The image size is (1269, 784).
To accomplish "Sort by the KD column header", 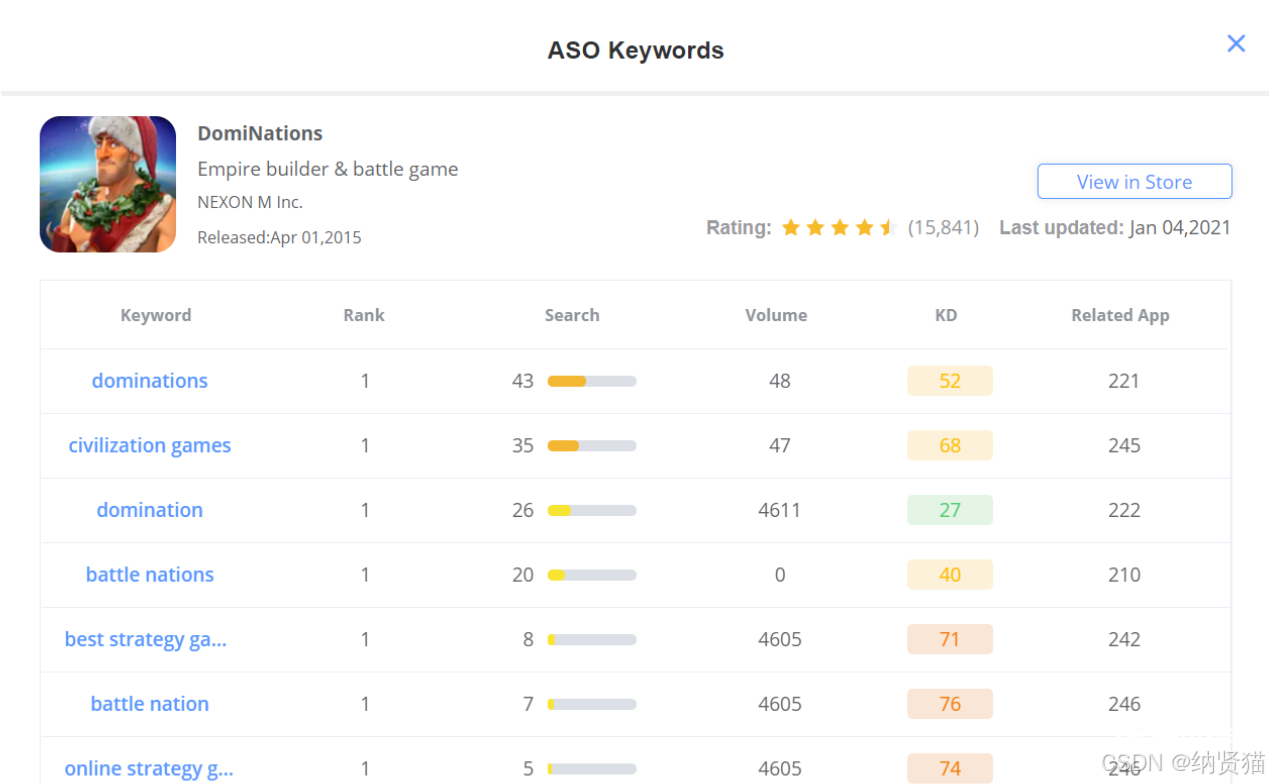I will click(x=946, y=315).
